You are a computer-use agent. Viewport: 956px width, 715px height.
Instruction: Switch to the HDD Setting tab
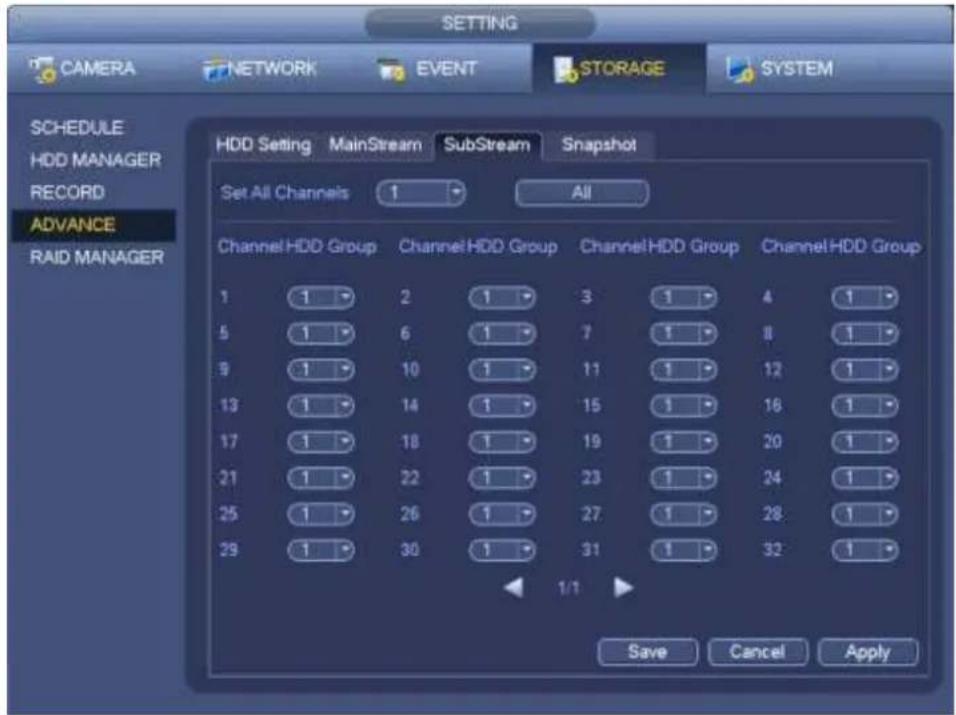[x=263, y=145]
